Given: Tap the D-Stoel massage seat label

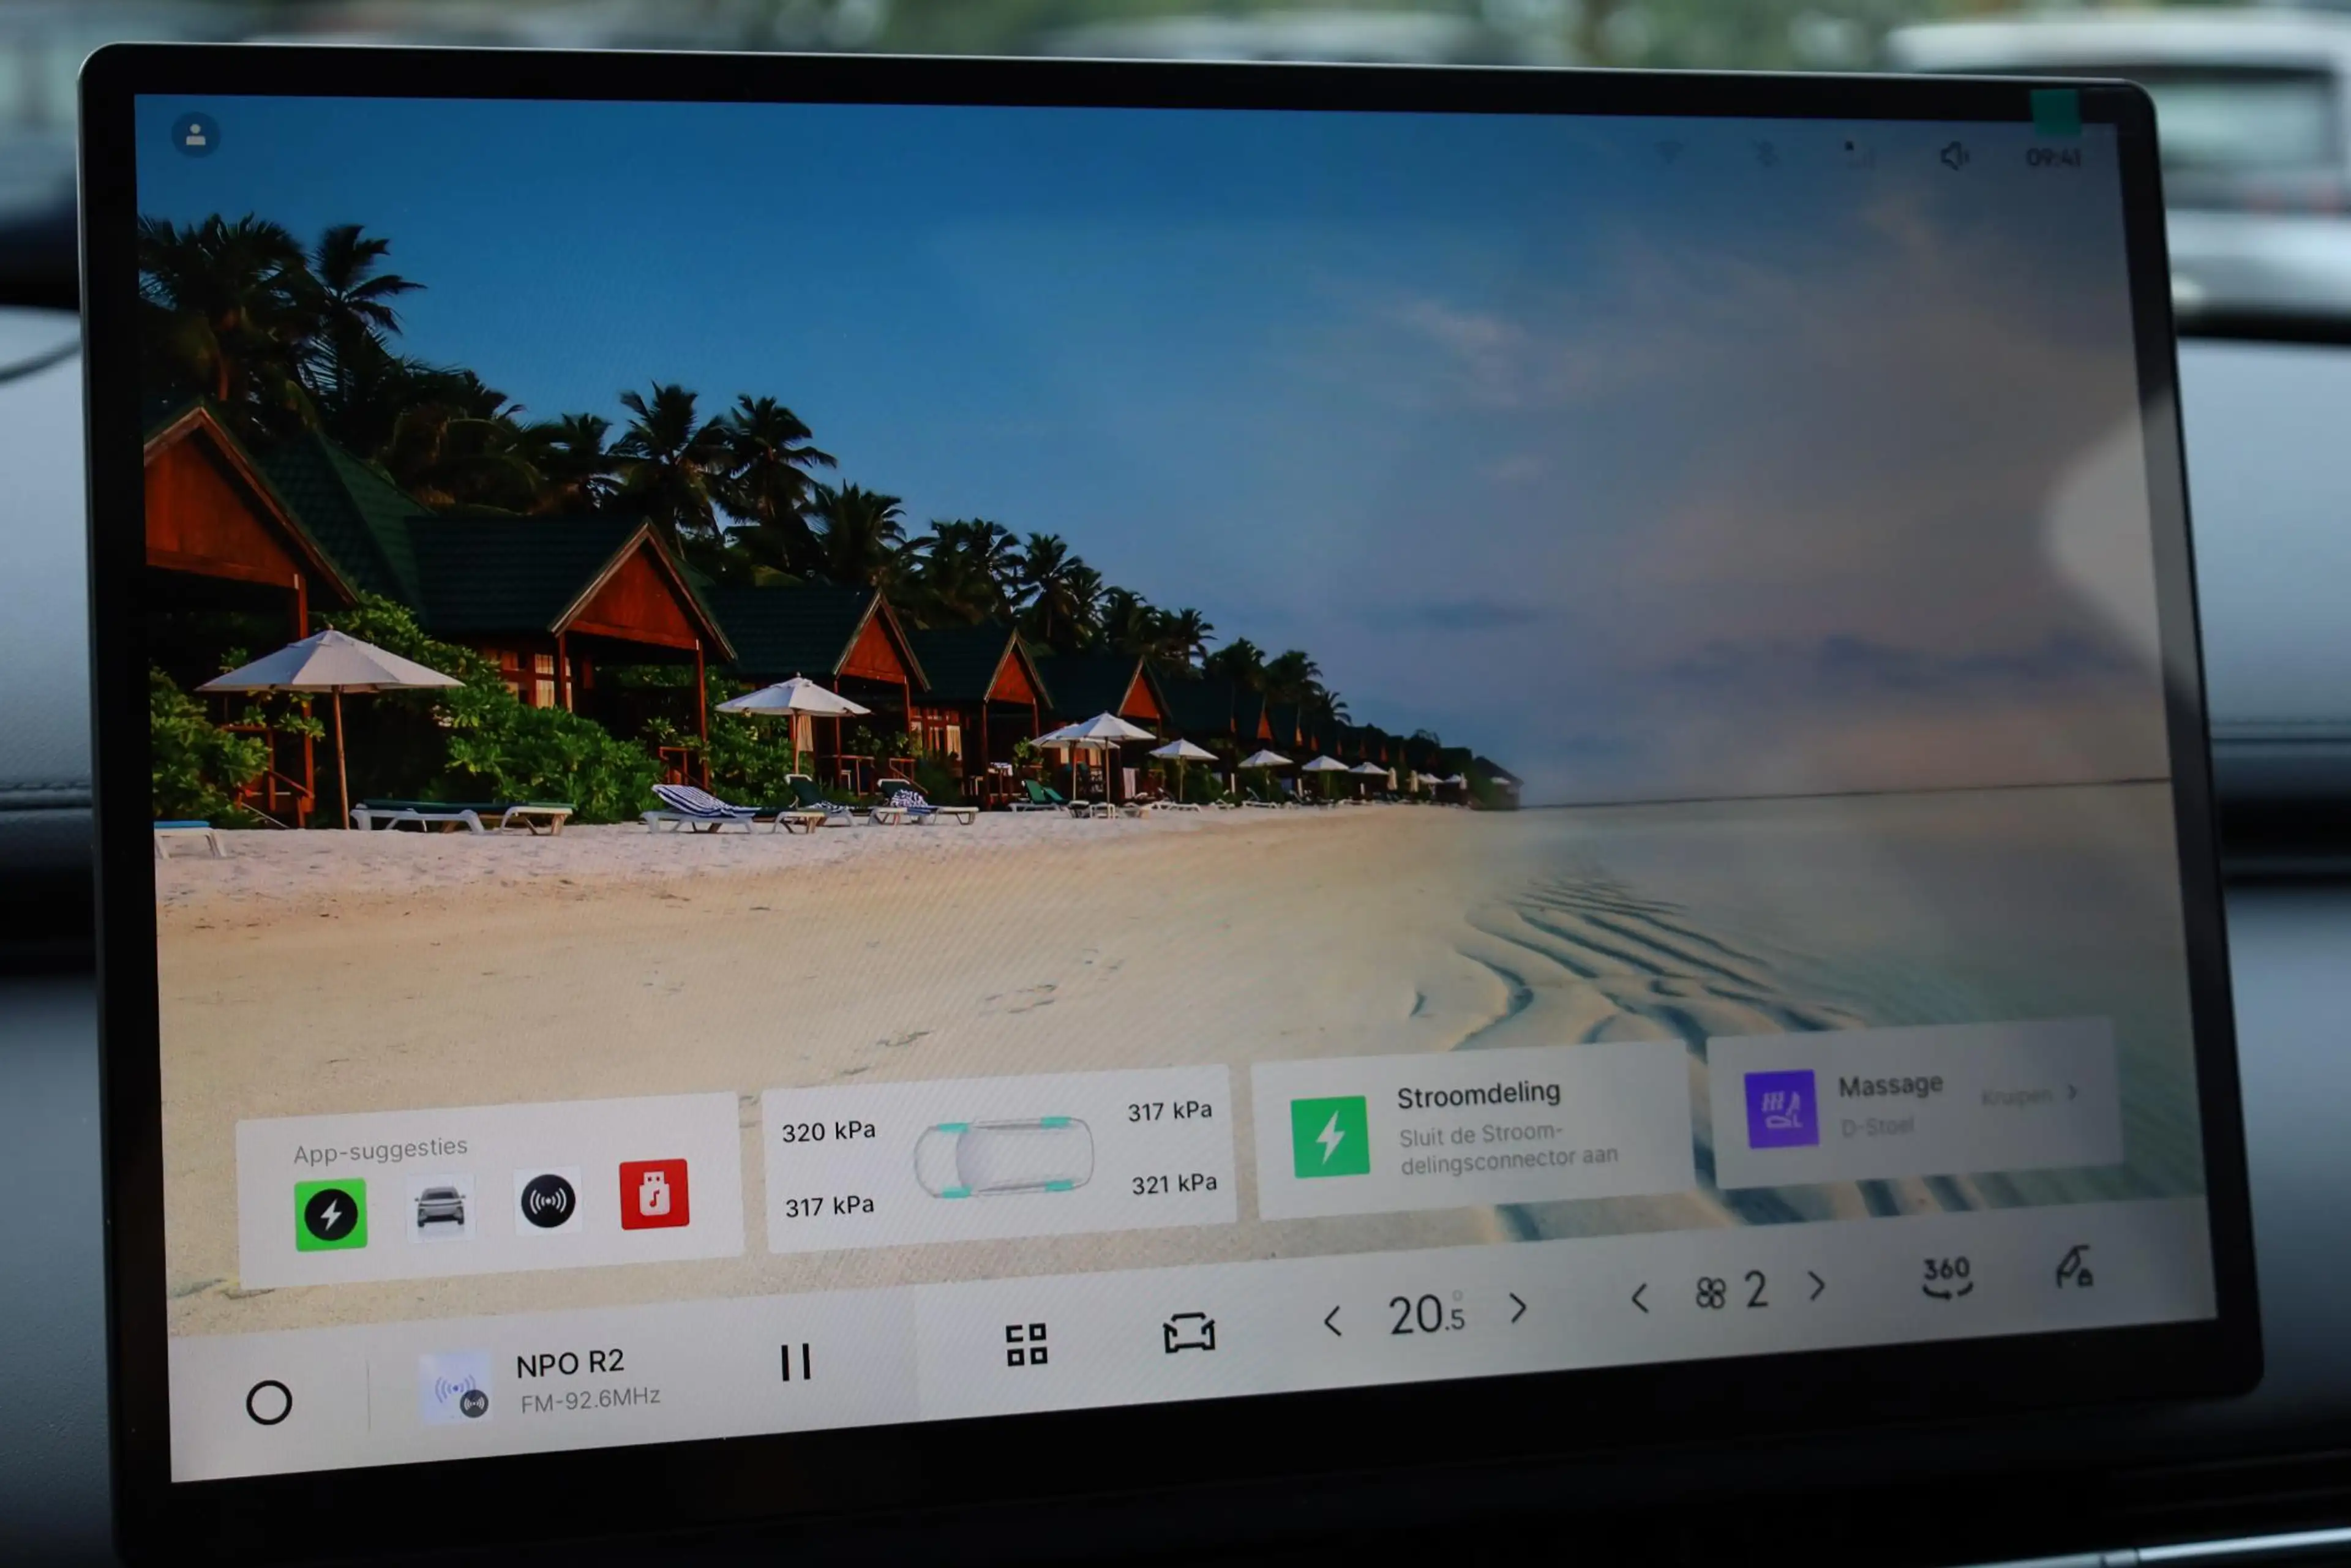Looking at the screenshot, I should pos(1877,1127).
